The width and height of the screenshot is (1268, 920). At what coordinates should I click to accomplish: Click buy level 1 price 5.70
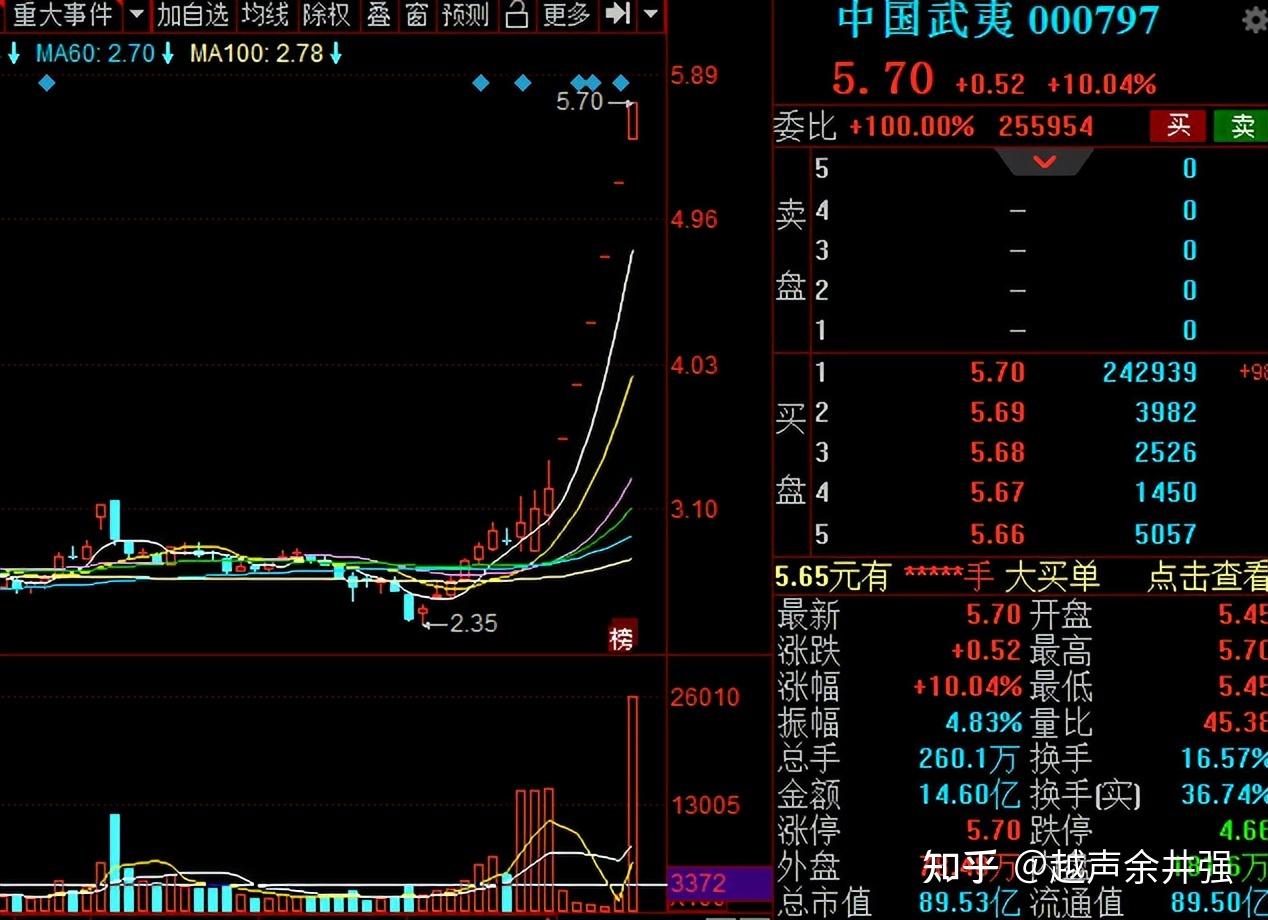[x=997, y=373]
